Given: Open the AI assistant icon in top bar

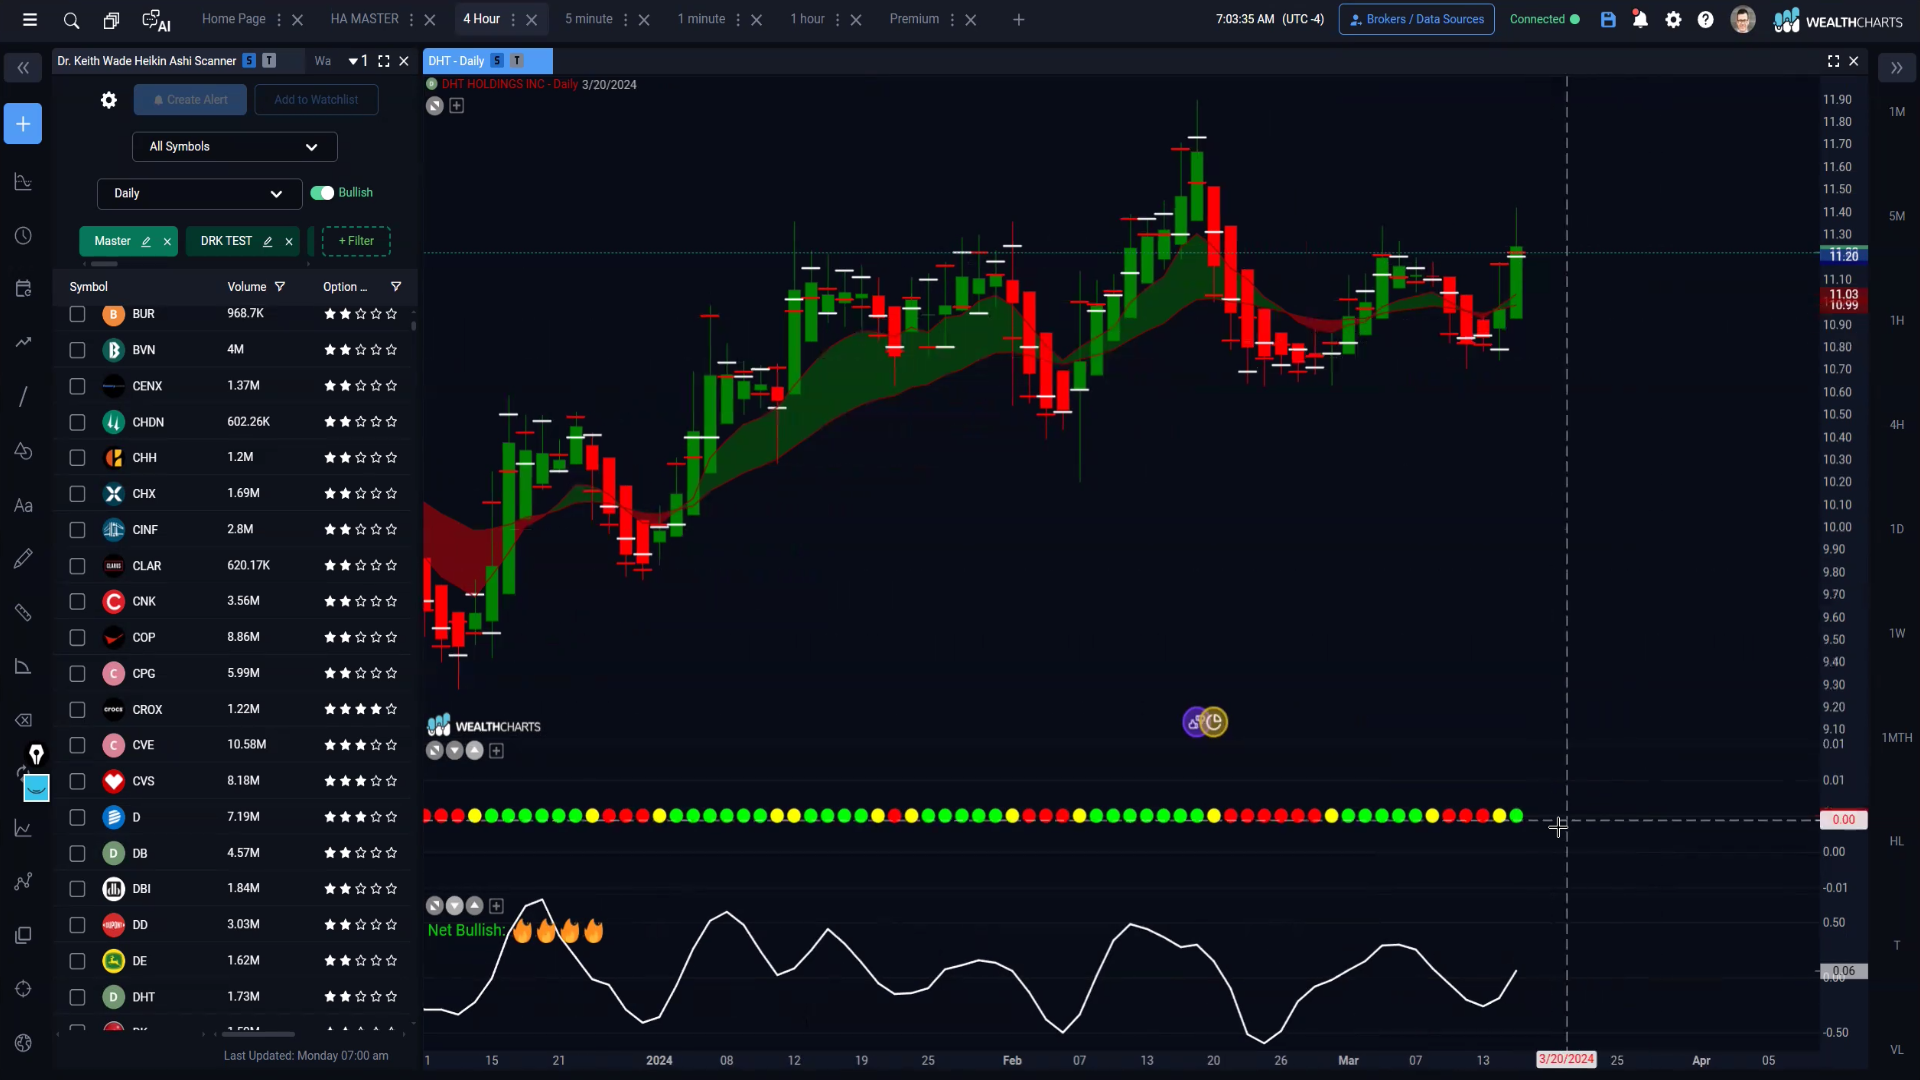Looking at the screenshot, I should pos(156,20).
